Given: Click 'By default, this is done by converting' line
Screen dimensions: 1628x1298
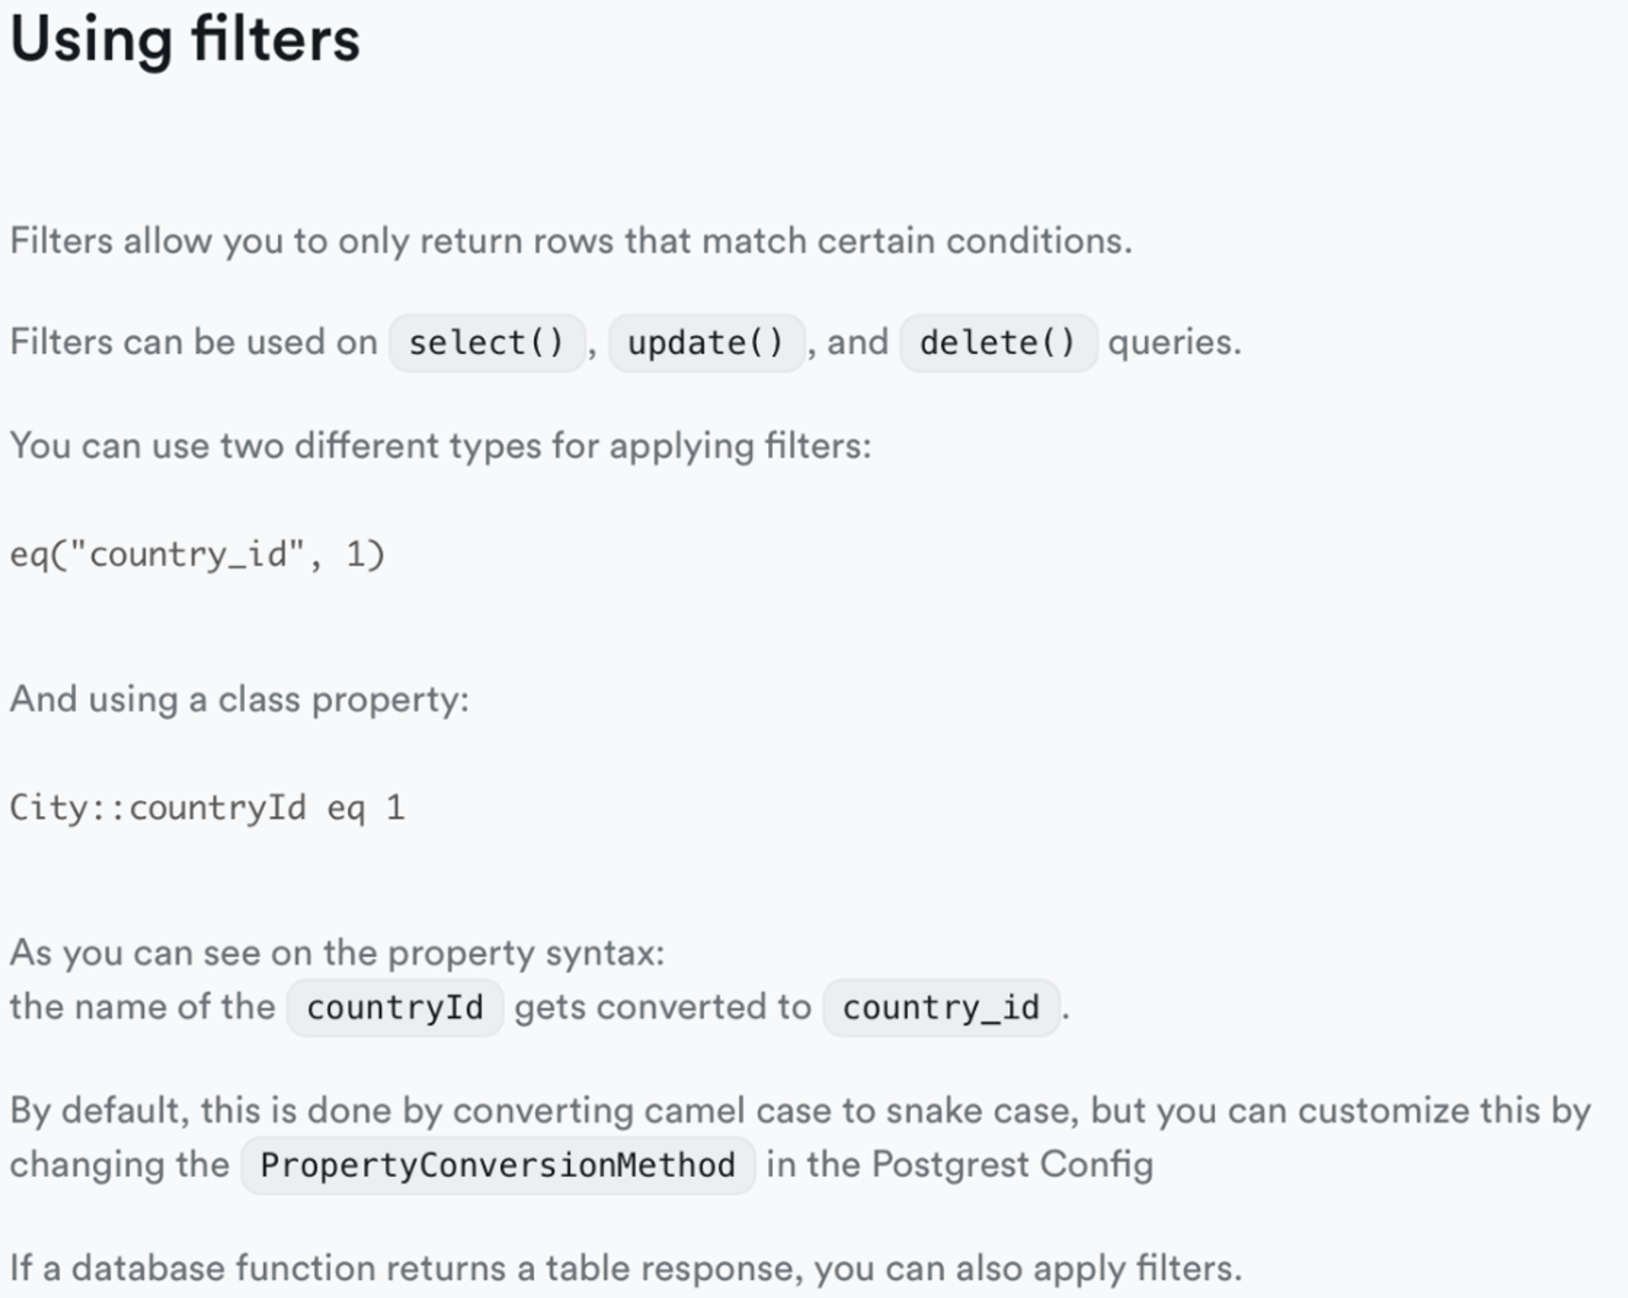Looking at the screenshot, I should [x=800, y=1111].
